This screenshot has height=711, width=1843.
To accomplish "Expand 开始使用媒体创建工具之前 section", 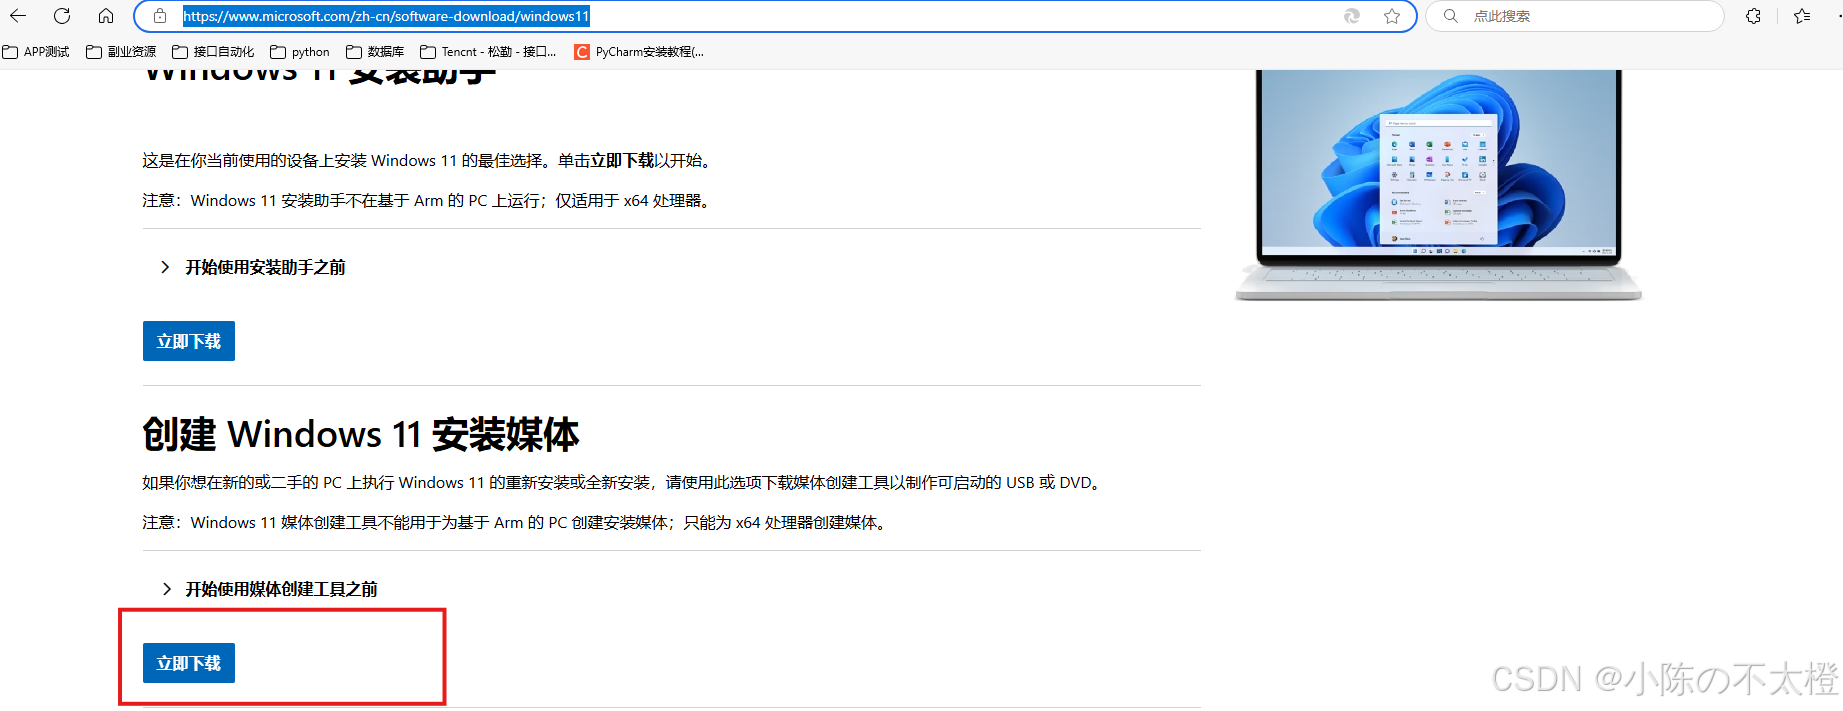I will 269,589.
